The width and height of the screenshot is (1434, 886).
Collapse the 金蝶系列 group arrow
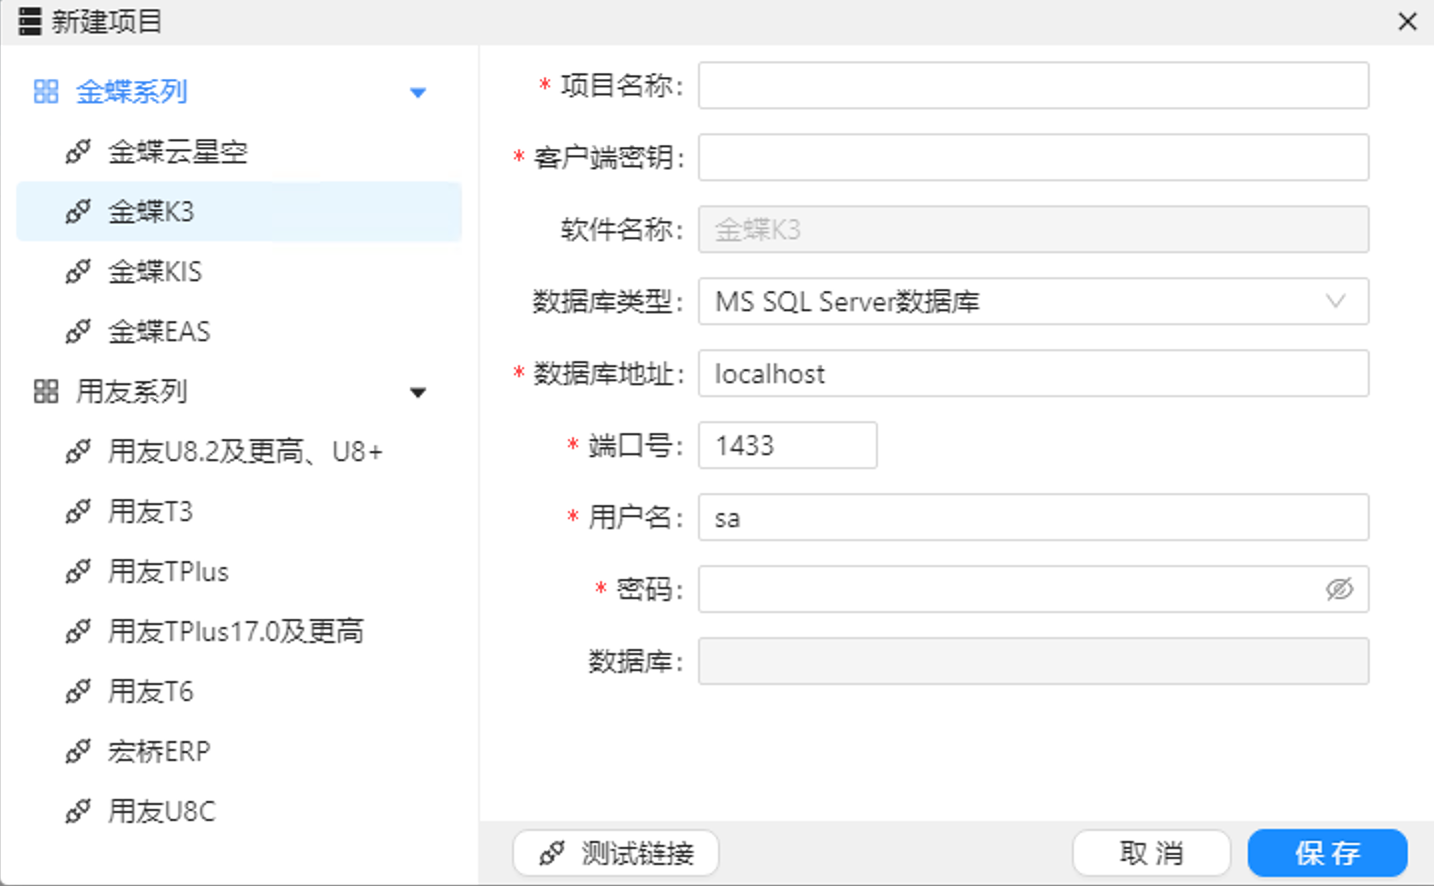tap(418, 93)
